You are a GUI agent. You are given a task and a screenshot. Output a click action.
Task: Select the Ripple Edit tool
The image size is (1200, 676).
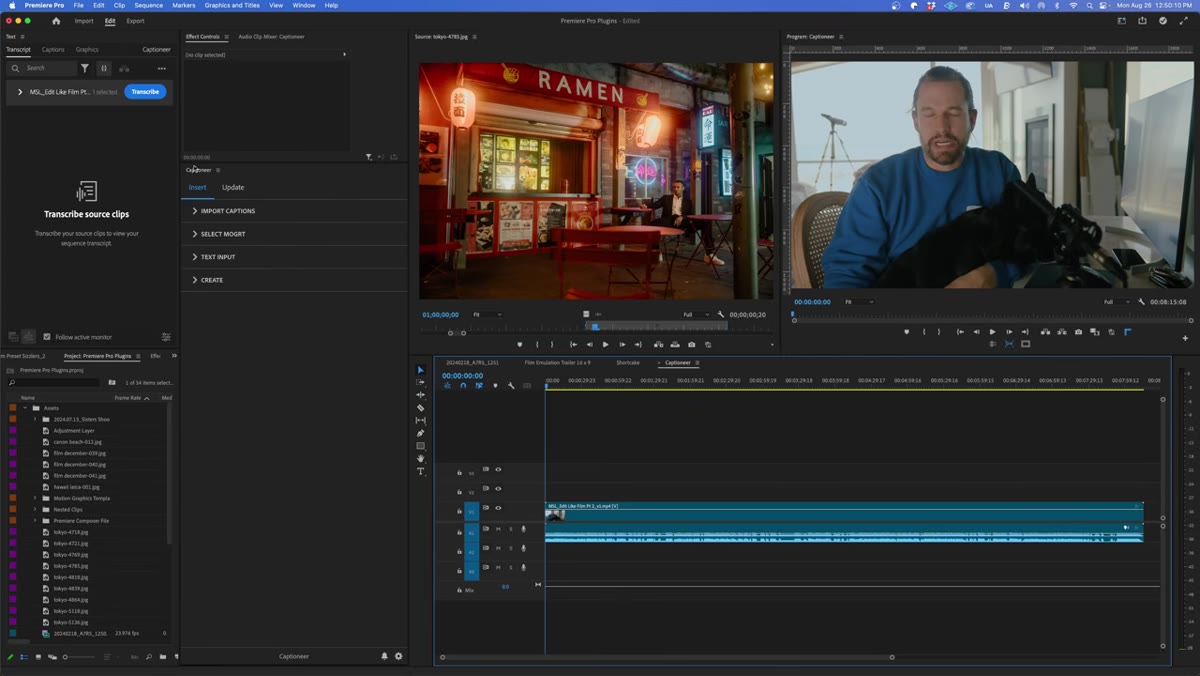(420, 395)
